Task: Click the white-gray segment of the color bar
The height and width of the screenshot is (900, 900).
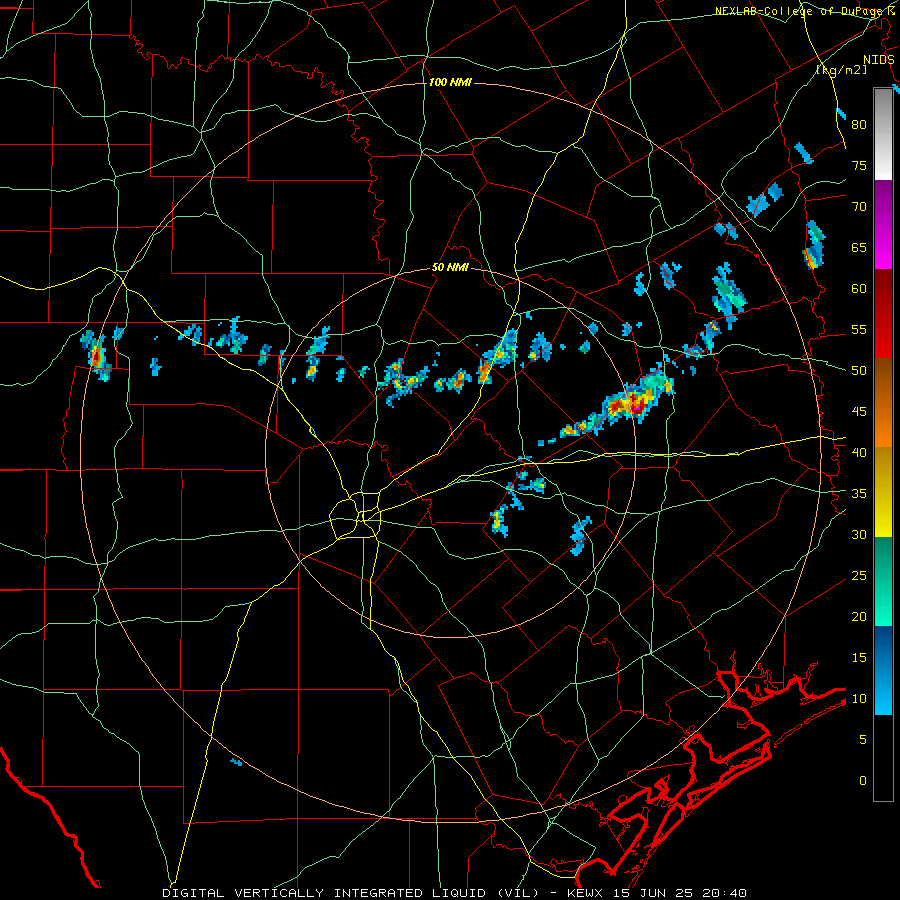Action: 883,134
